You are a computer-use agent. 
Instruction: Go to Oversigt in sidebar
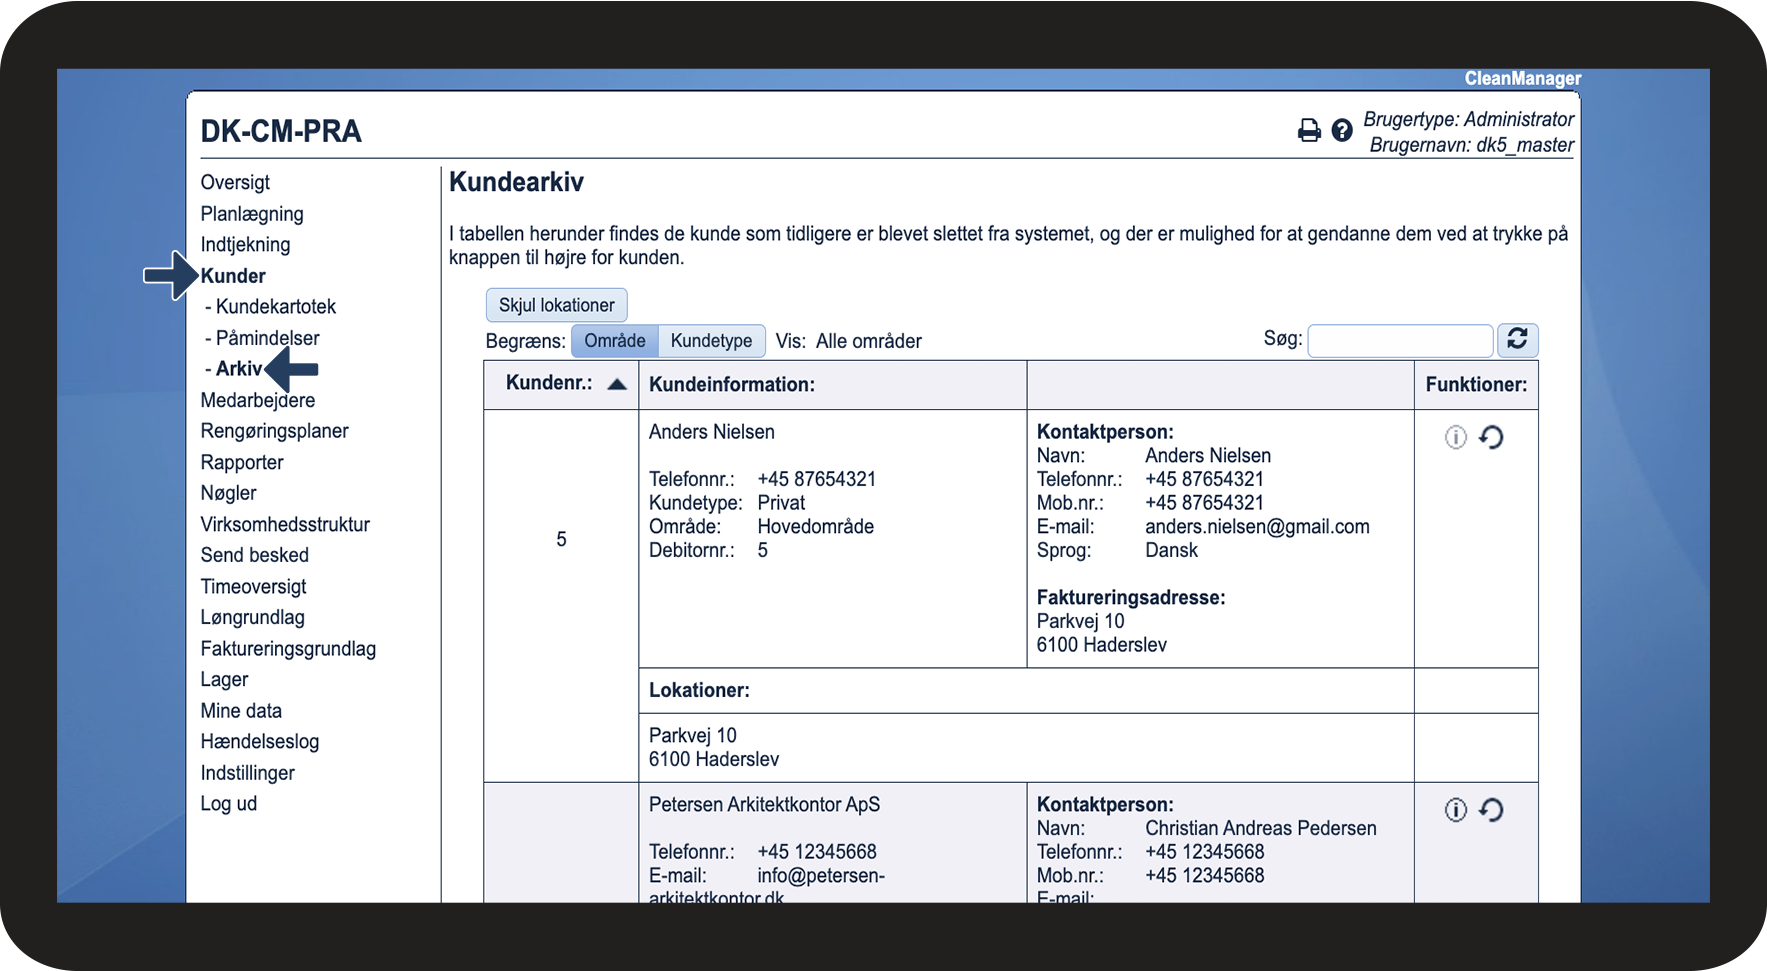click(x=235, y=182)
